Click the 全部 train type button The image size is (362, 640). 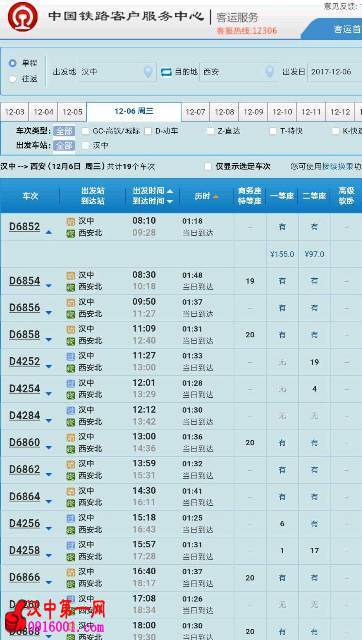64,131
